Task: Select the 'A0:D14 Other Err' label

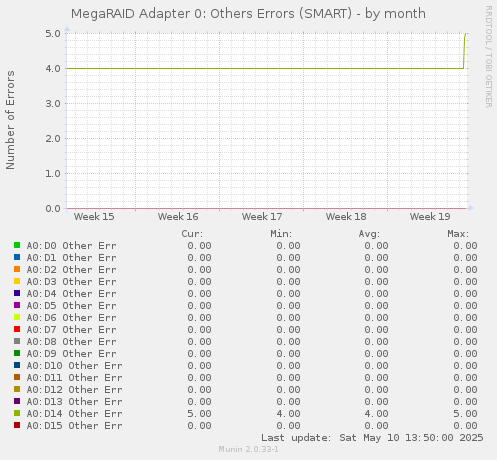Action: [x=74, y=414]
